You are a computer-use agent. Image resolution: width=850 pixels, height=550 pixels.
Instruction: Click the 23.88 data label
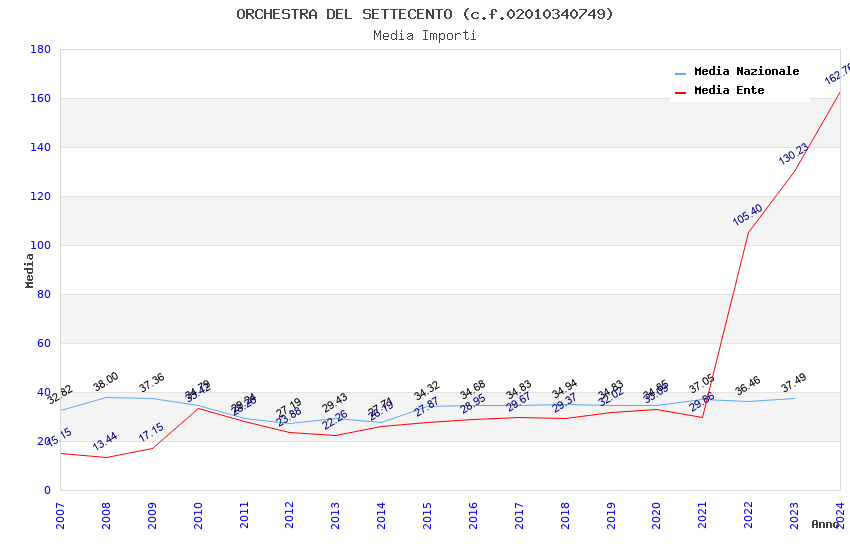click(x=289, y=416)
